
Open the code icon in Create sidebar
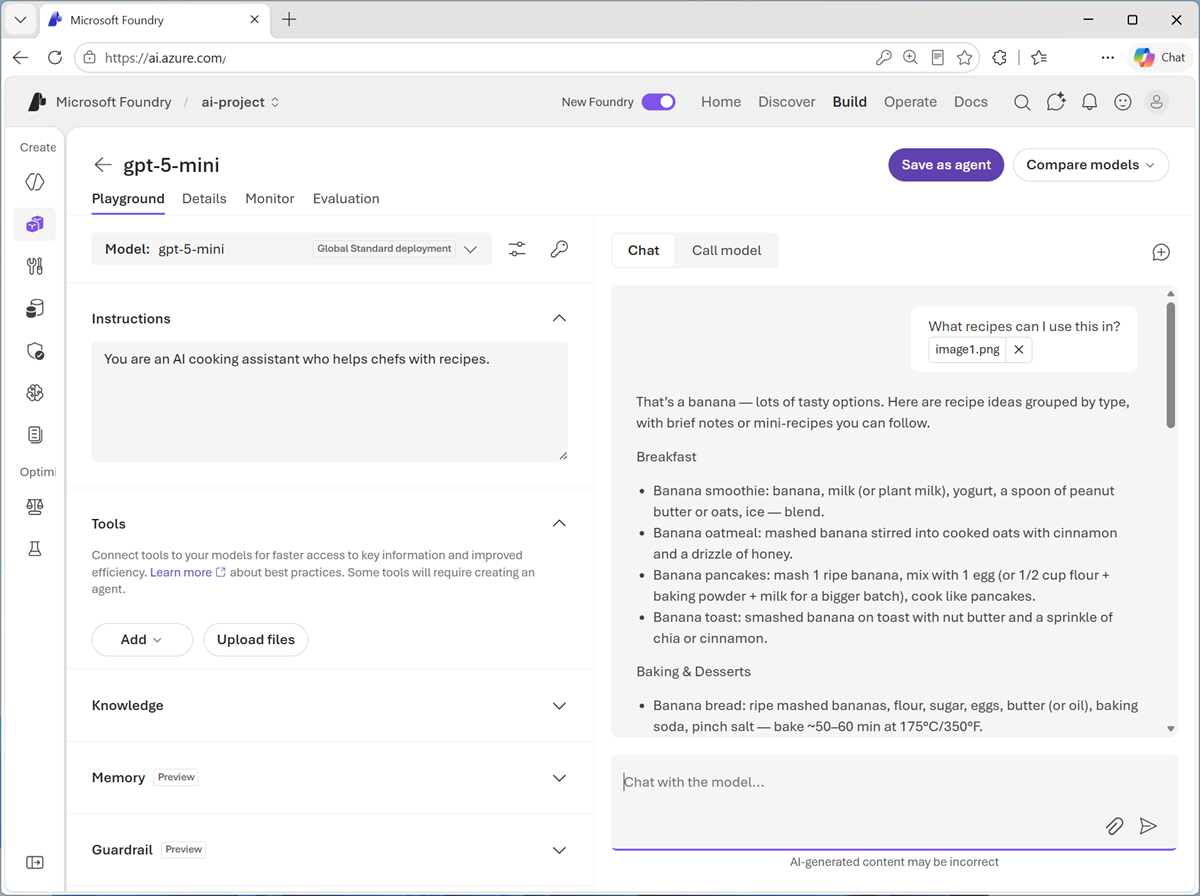tap(35, 182)
